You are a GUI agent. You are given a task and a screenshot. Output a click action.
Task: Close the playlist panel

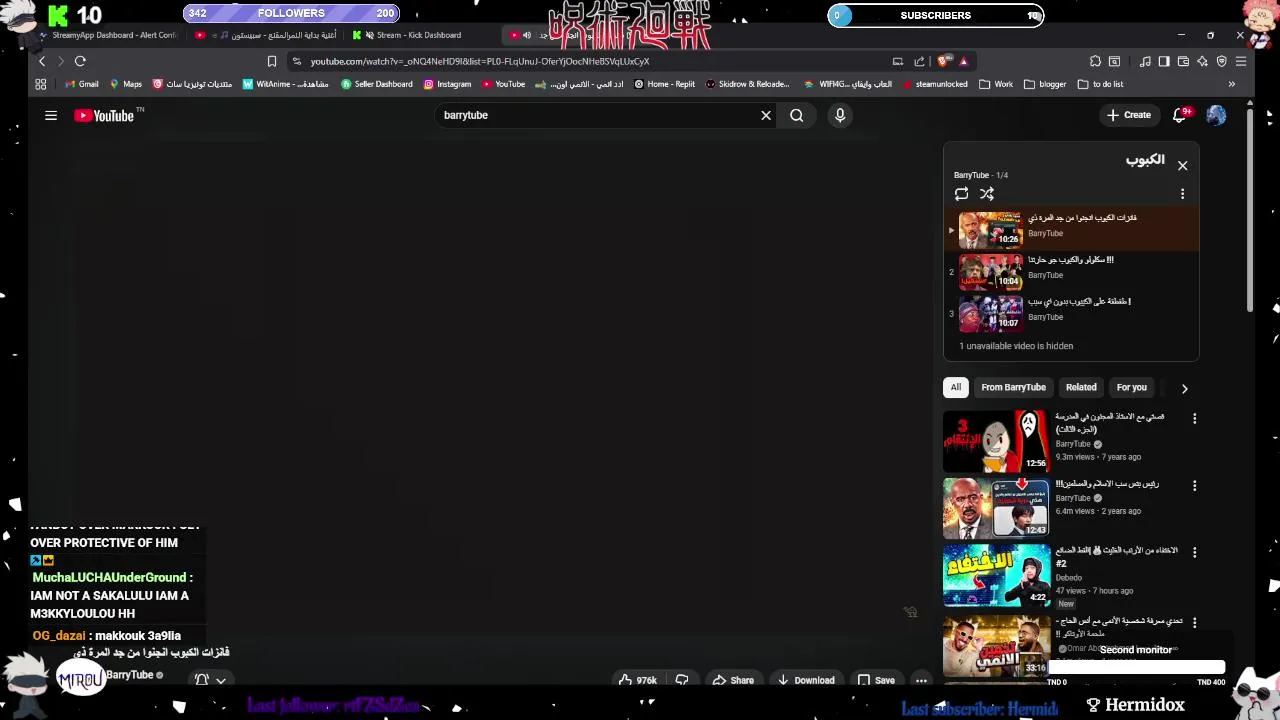tap(1182, 165)
